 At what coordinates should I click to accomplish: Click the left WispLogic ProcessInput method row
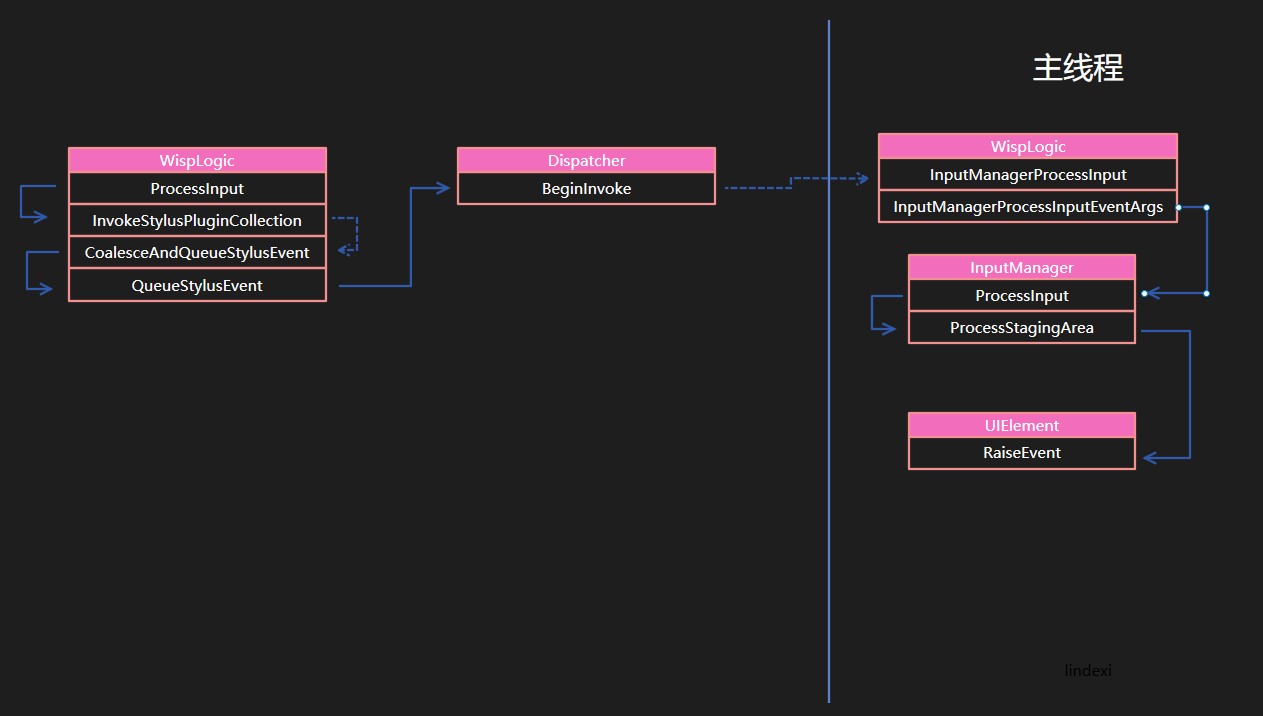click(x=197, y=189)
